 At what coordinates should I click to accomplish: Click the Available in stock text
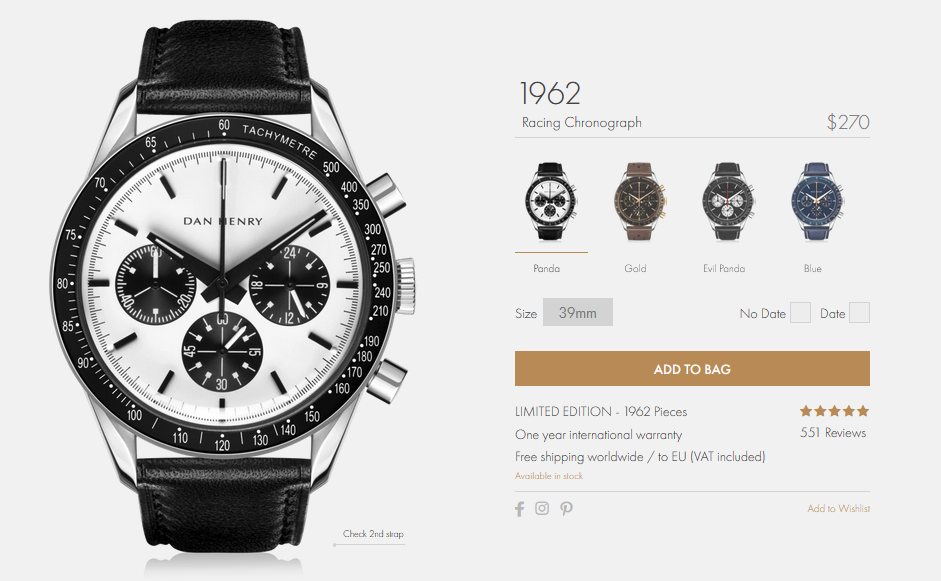pos(549,476)
